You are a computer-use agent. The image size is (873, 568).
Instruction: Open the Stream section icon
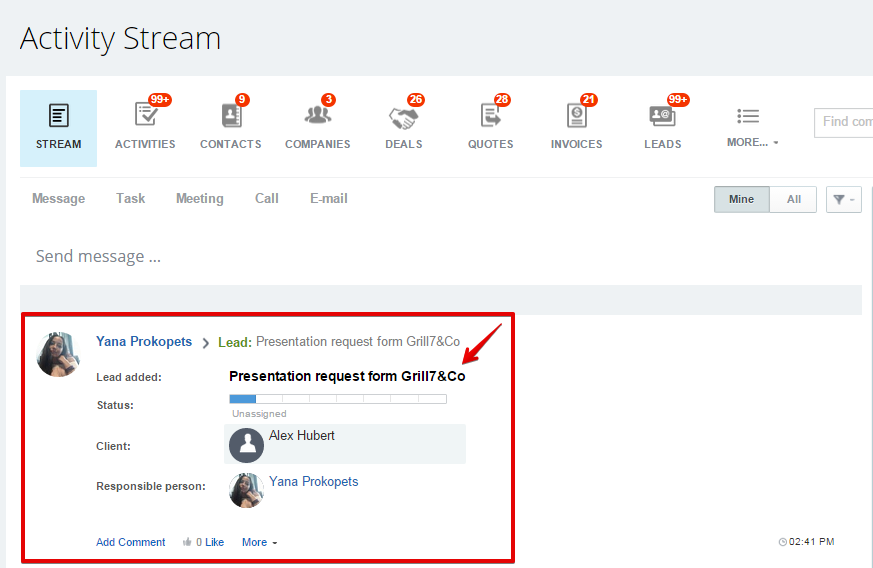(x=58, y=116)
